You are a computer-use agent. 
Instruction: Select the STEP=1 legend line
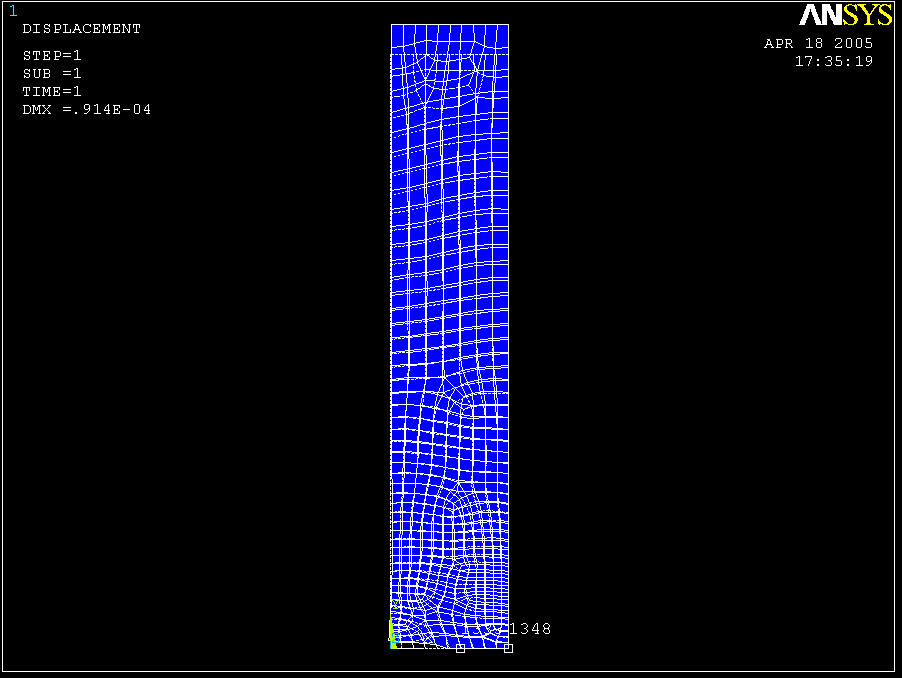(52, 56)
